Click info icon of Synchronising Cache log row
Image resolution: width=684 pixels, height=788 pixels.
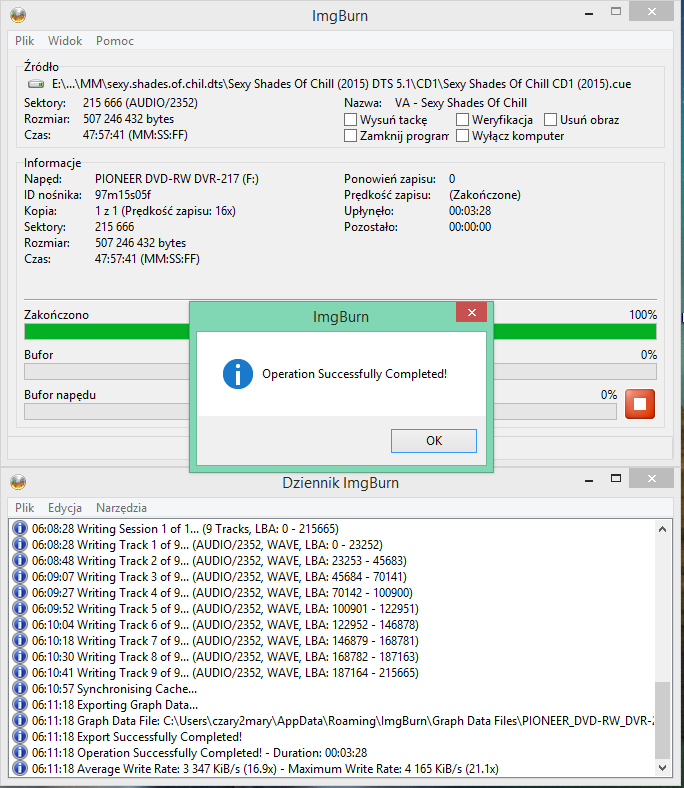pos(20,689)
